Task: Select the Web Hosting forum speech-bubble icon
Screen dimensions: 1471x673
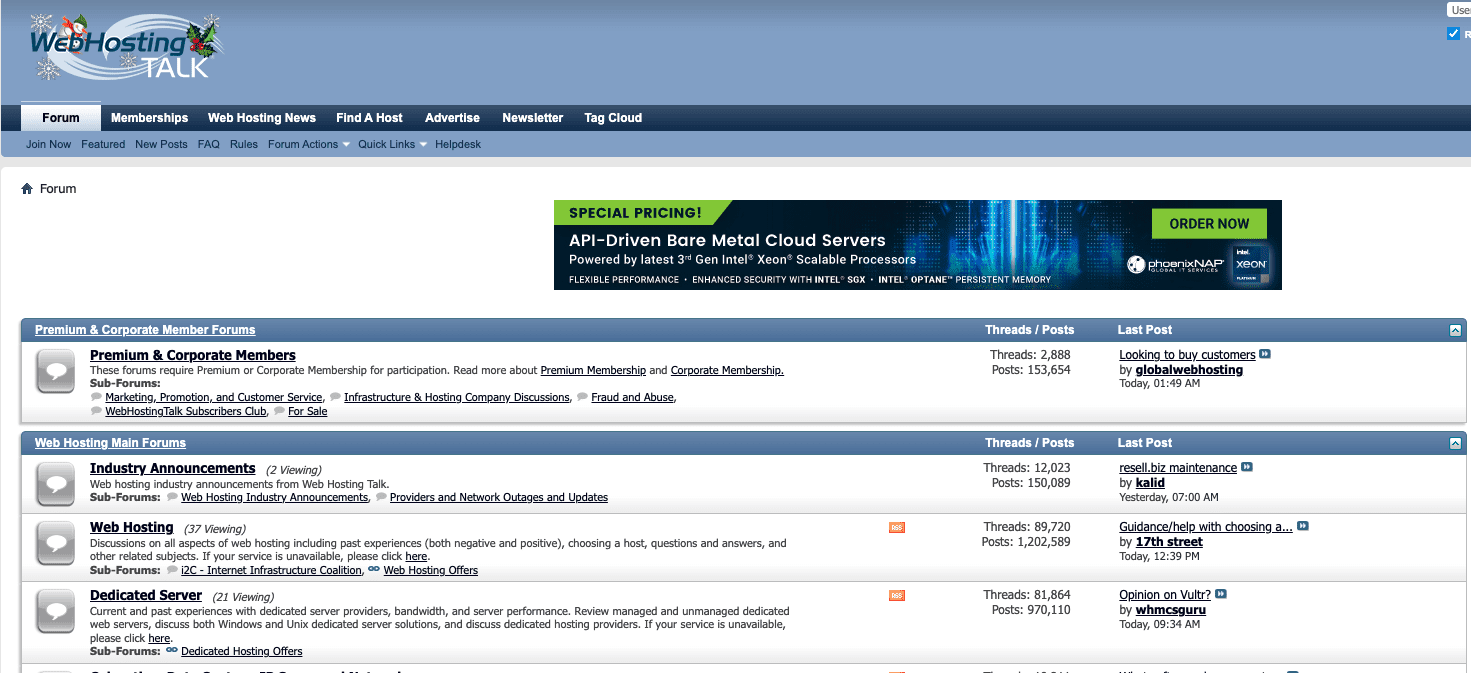Action: pos(55,543)
